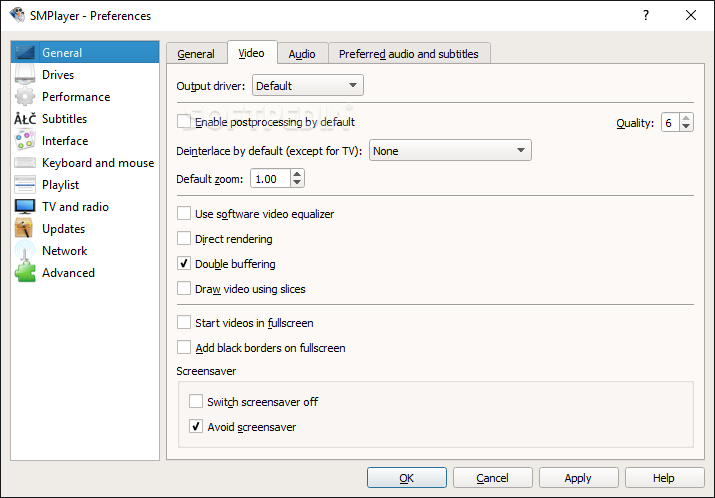Click the question mark help icon in title bar
This screenshot has width=715, height=498.
pos(646,15)
